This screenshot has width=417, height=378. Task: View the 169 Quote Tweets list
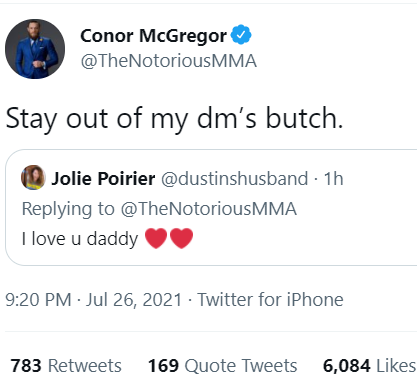(x=223, y=366)
